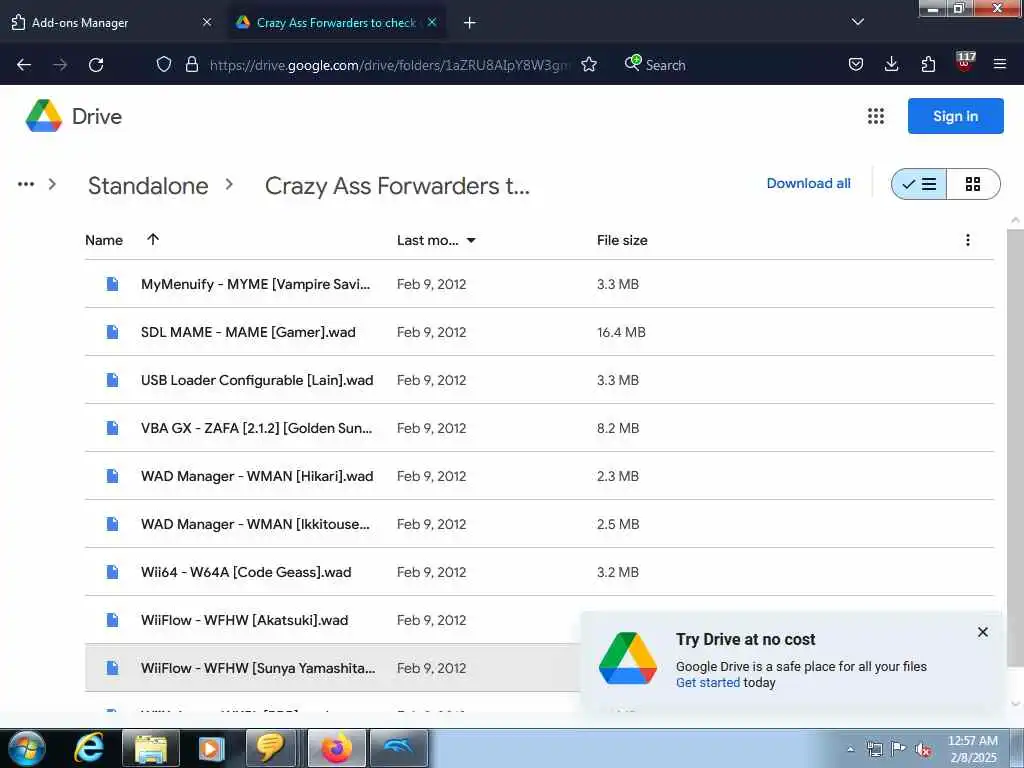Switch to grid layout view
Image resolution: width=1024 pixels, height=768 pixels.
point(973,184)
